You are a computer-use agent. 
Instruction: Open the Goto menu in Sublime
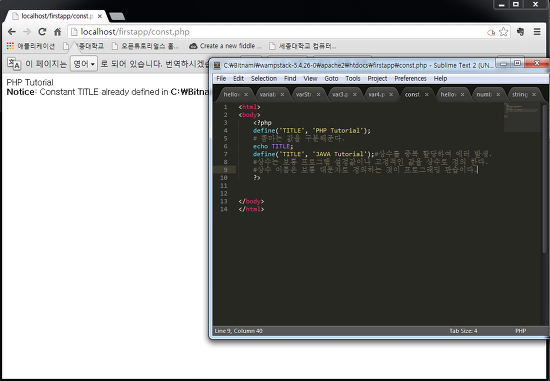[x=331, y=79]
